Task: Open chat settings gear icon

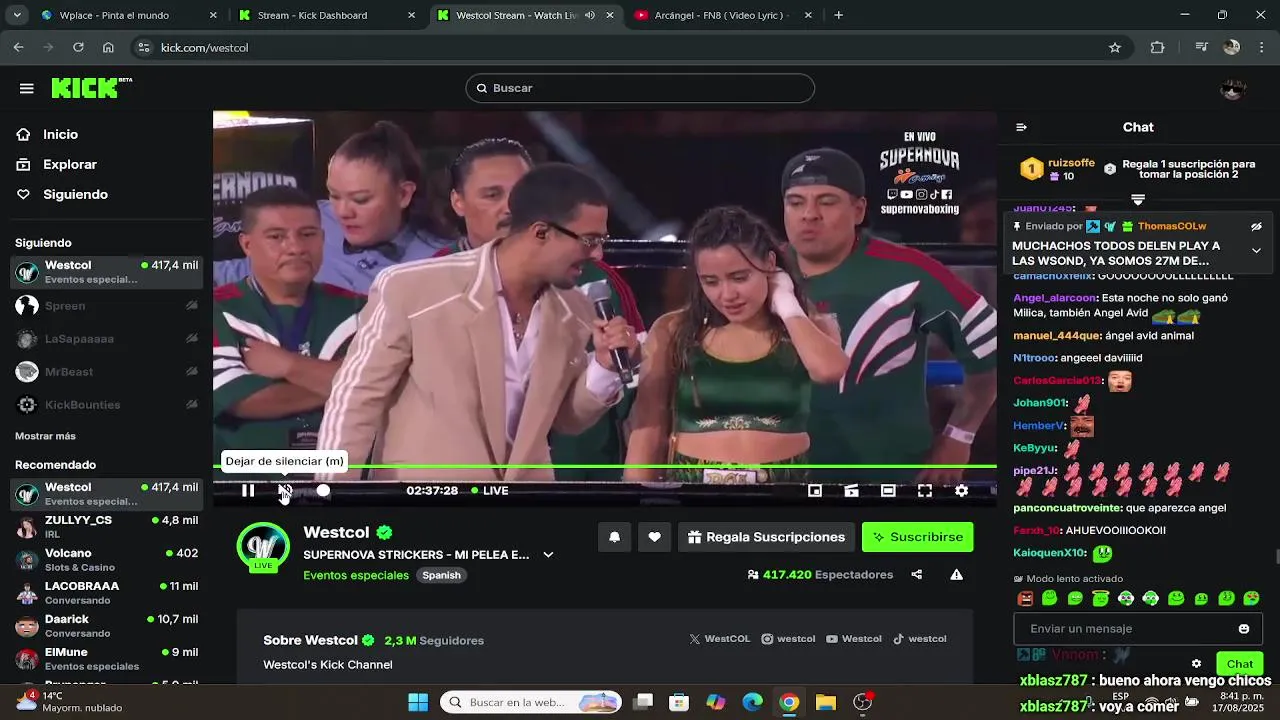Action: click(1196, 663)
